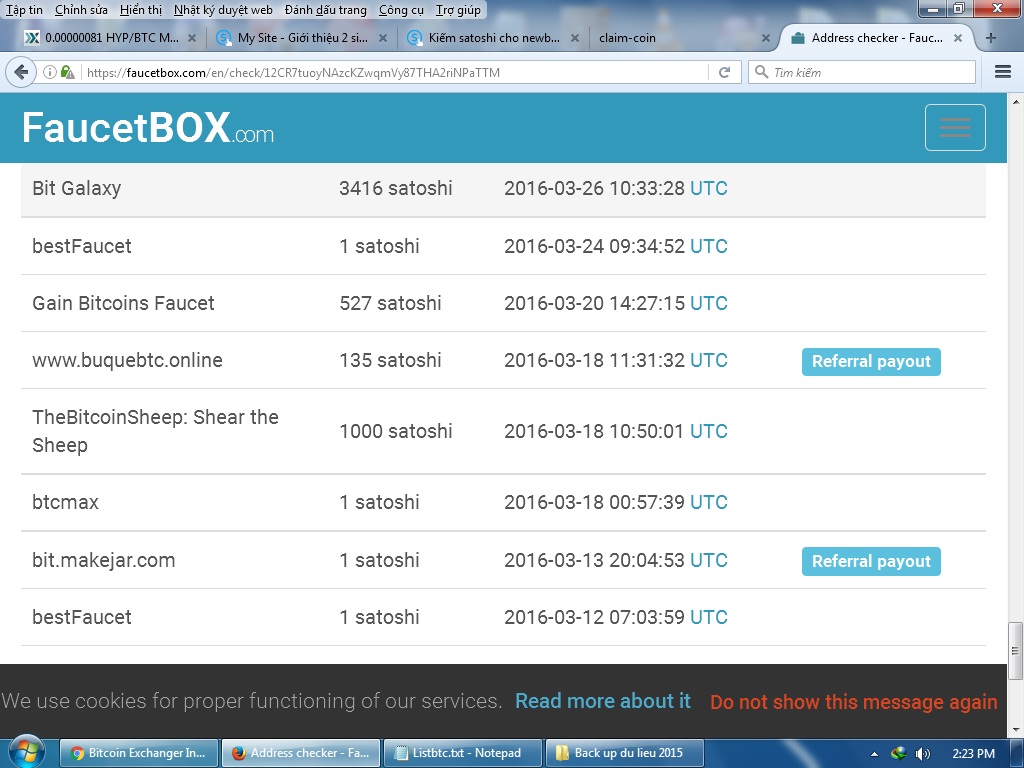Click the padlock security warning icon
The image size is (1024, 768).
click(x=67, y=72)
